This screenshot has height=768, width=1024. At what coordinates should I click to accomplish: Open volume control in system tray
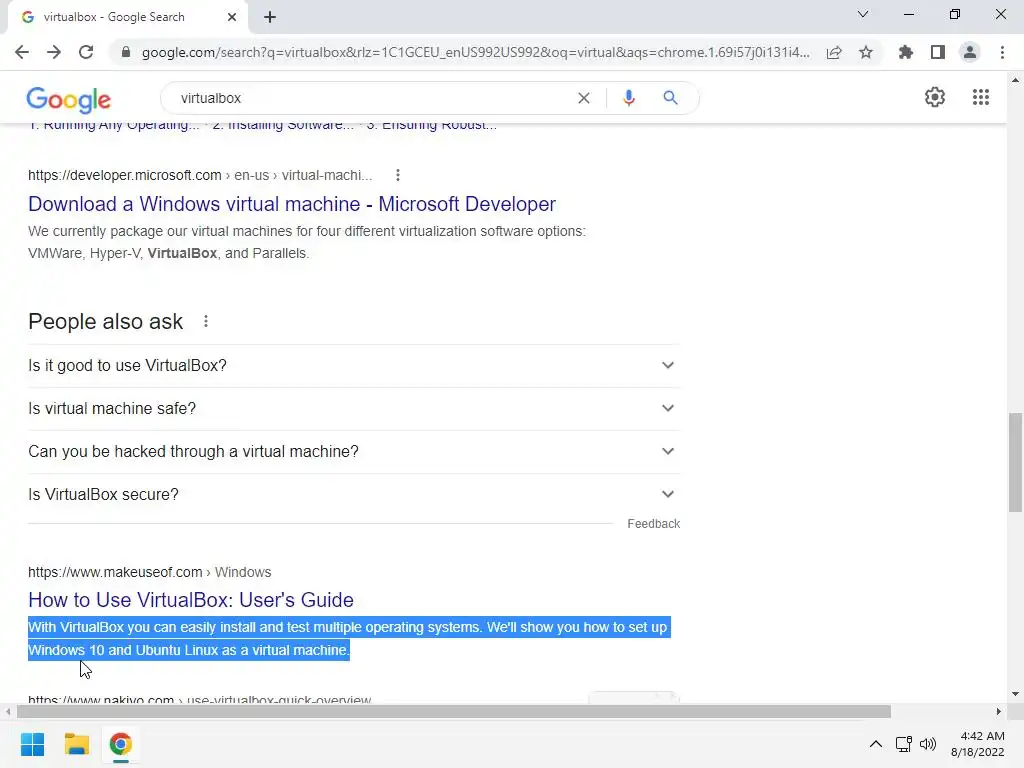tap(927, 744)
